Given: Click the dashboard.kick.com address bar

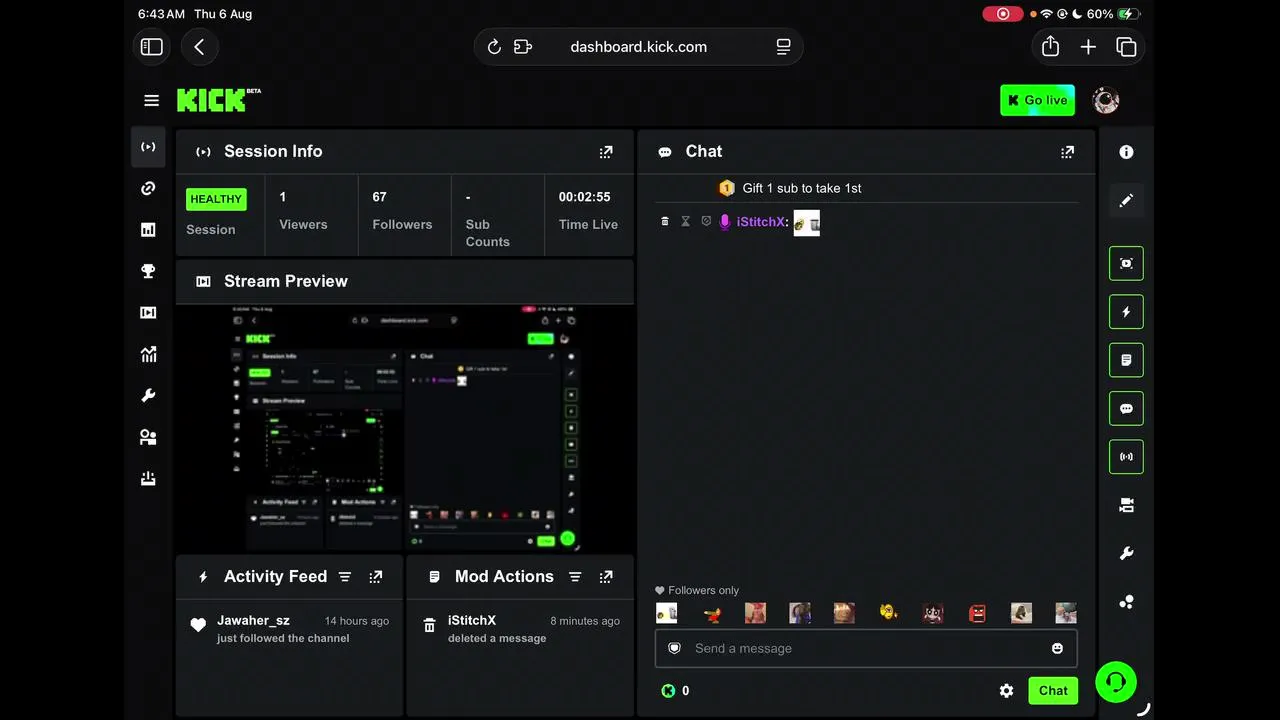Looking at the screenshot, I should (638, 47).
